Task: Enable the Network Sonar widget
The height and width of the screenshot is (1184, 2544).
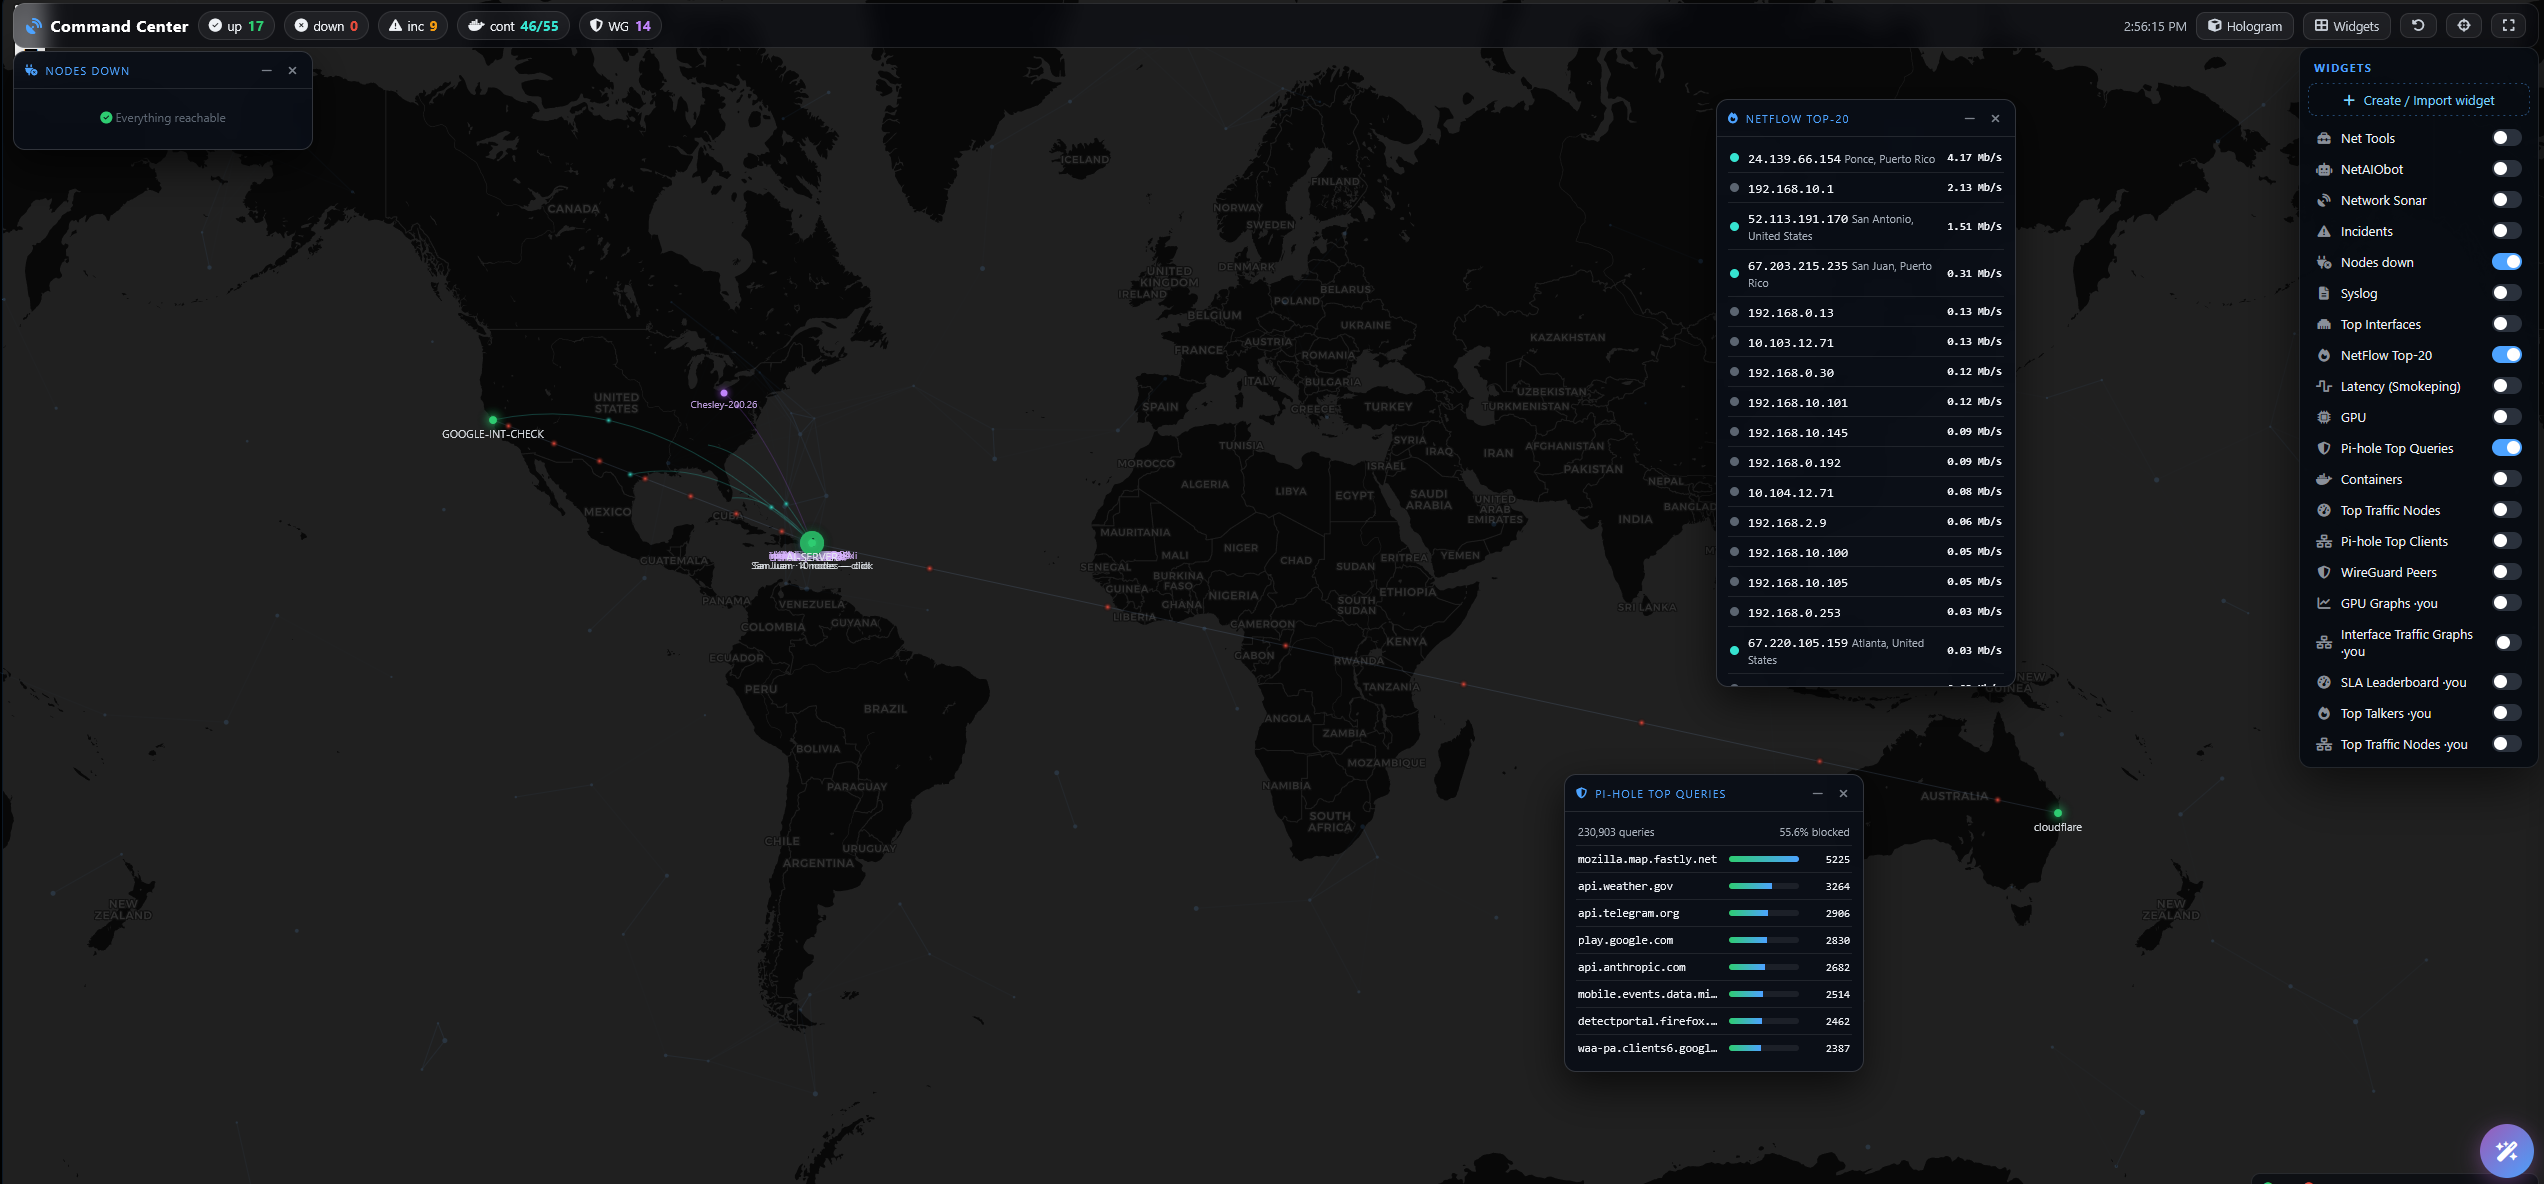Action: pyautogui.click(x=2506, y=200)
